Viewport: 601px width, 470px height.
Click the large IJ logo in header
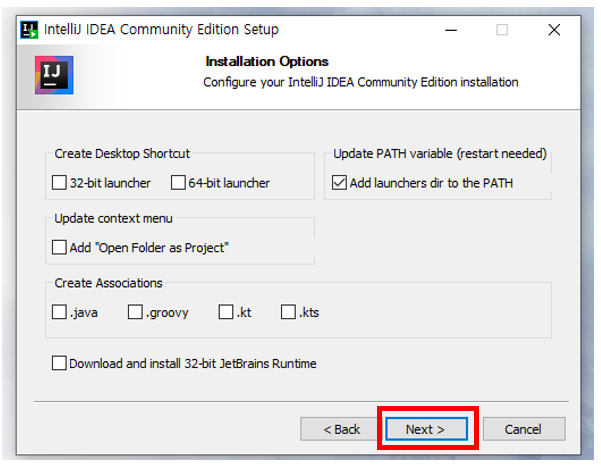tap(54, 75)
